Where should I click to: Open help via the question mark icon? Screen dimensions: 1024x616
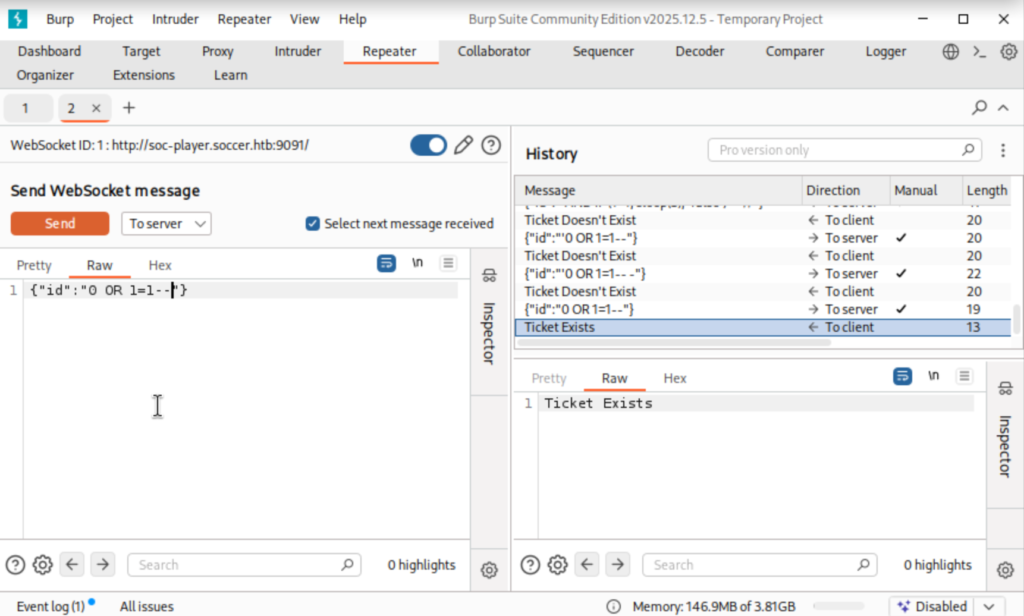click(x=491, y=144)
